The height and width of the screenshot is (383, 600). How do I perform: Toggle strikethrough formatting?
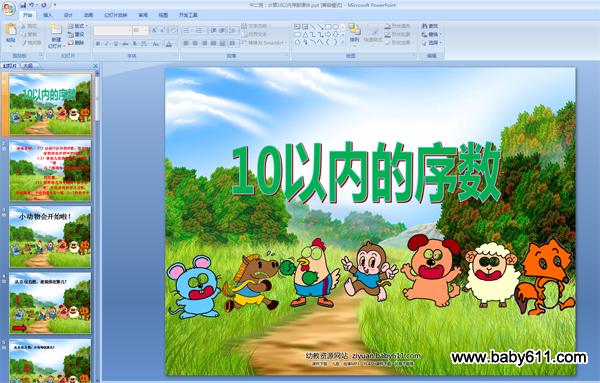(x=125, y=44)
